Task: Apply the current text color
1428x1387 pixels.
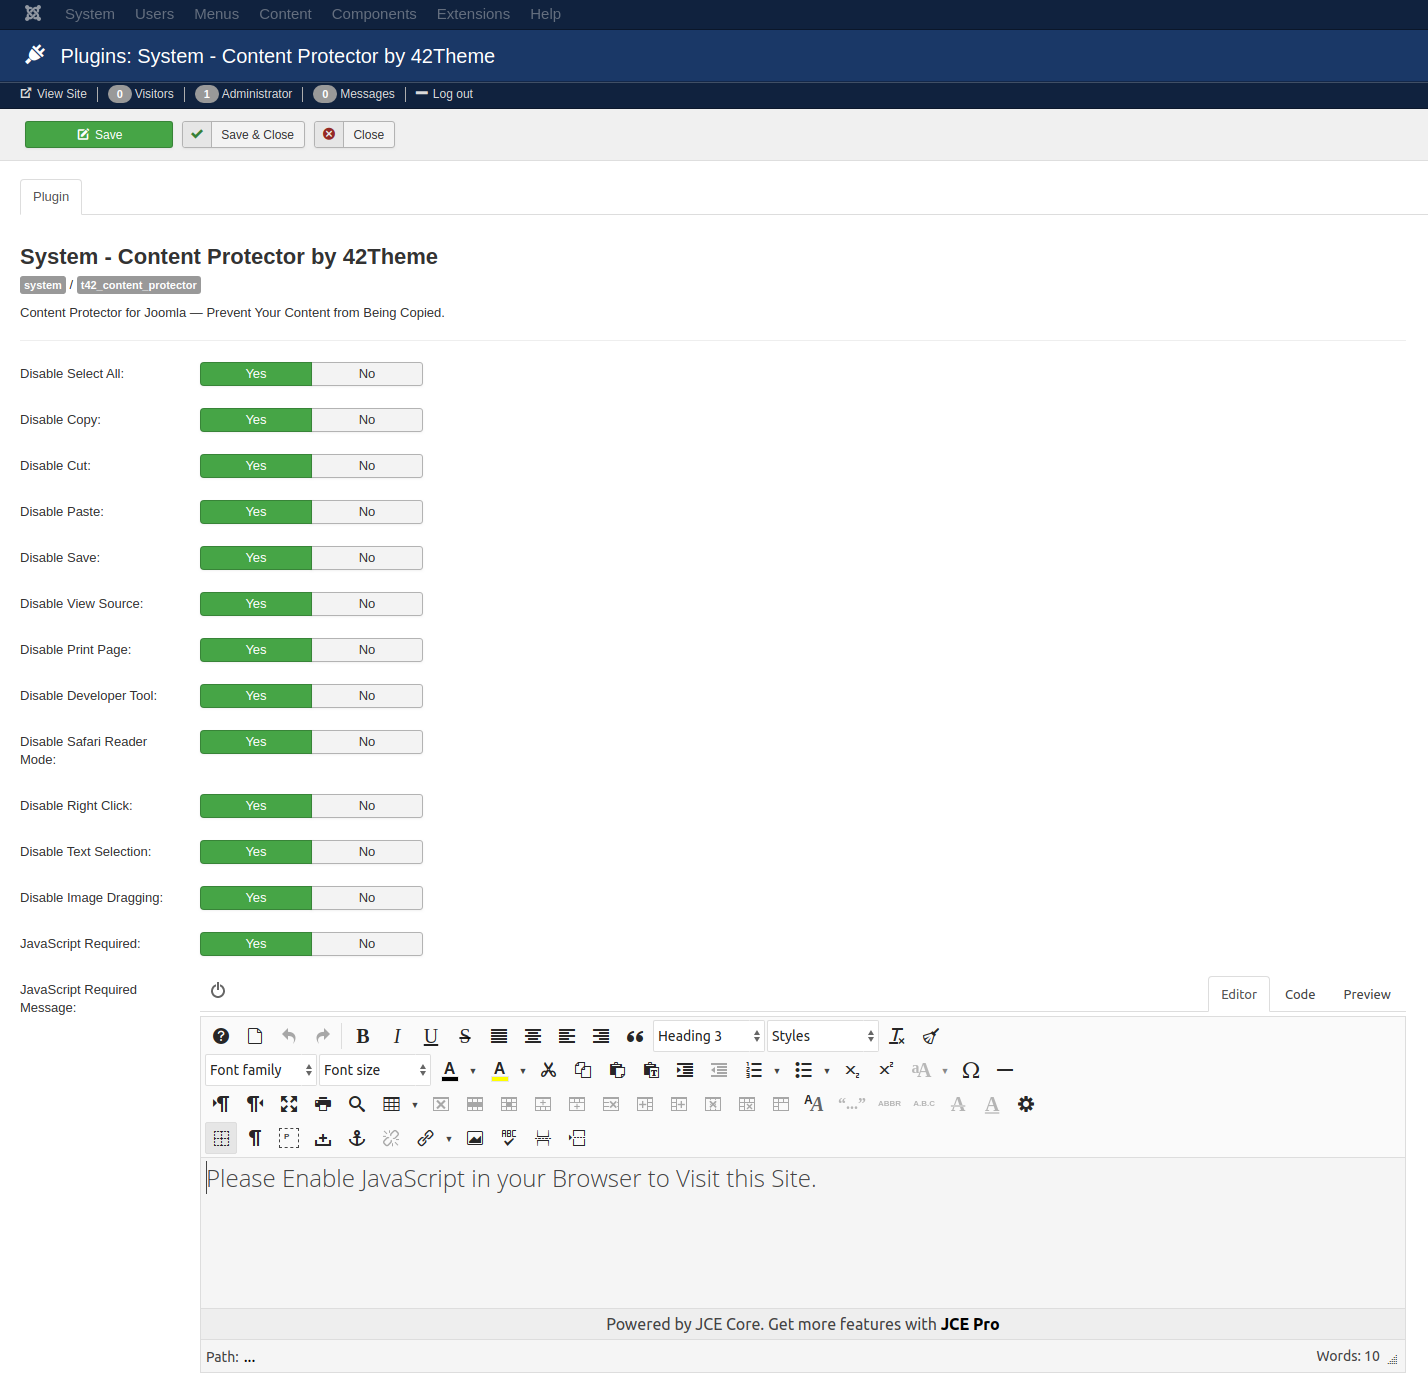Action: point(450,1070)
